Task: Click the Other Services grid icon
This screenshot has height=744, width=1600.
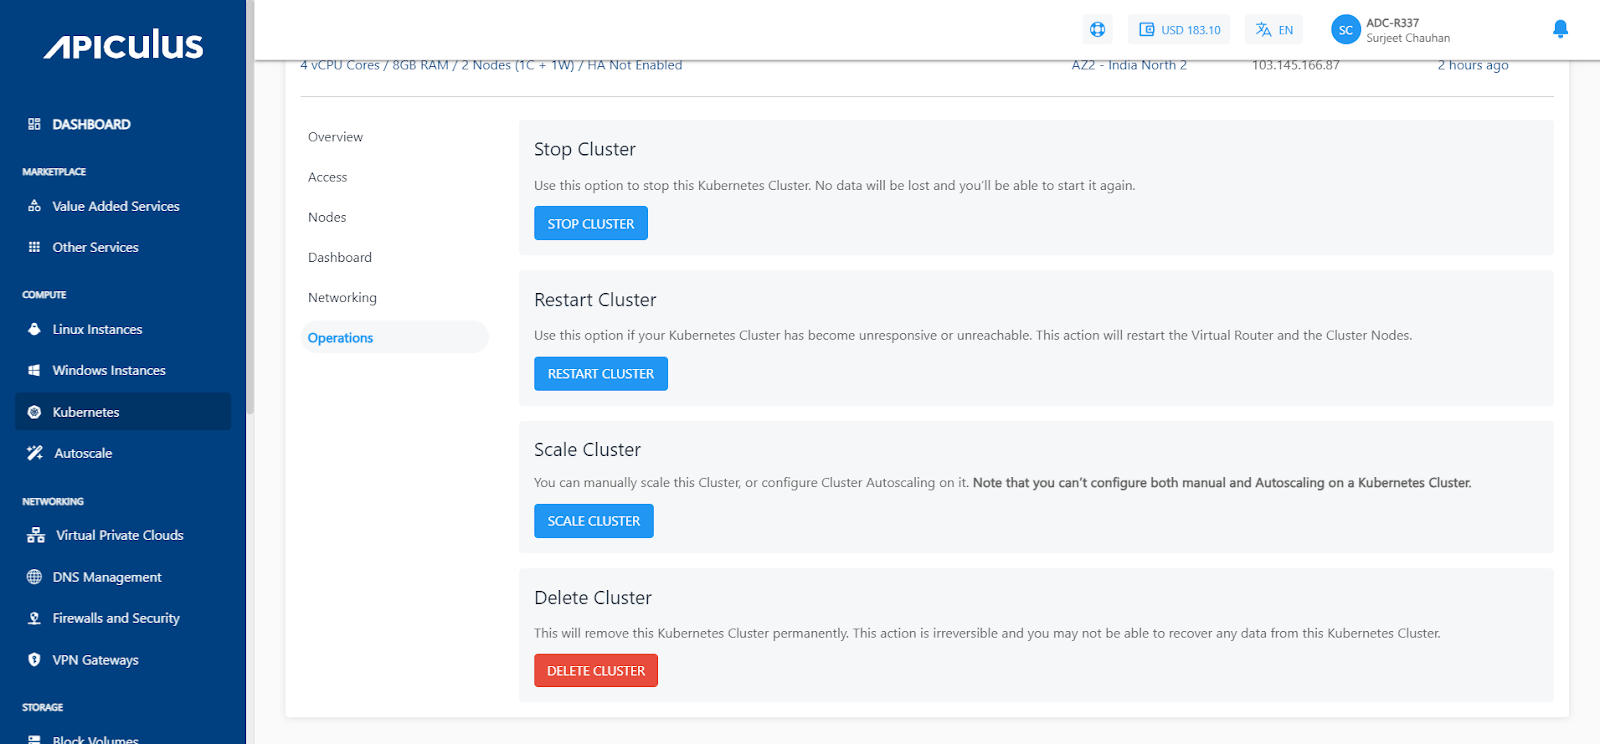Action: pos(34,247)
